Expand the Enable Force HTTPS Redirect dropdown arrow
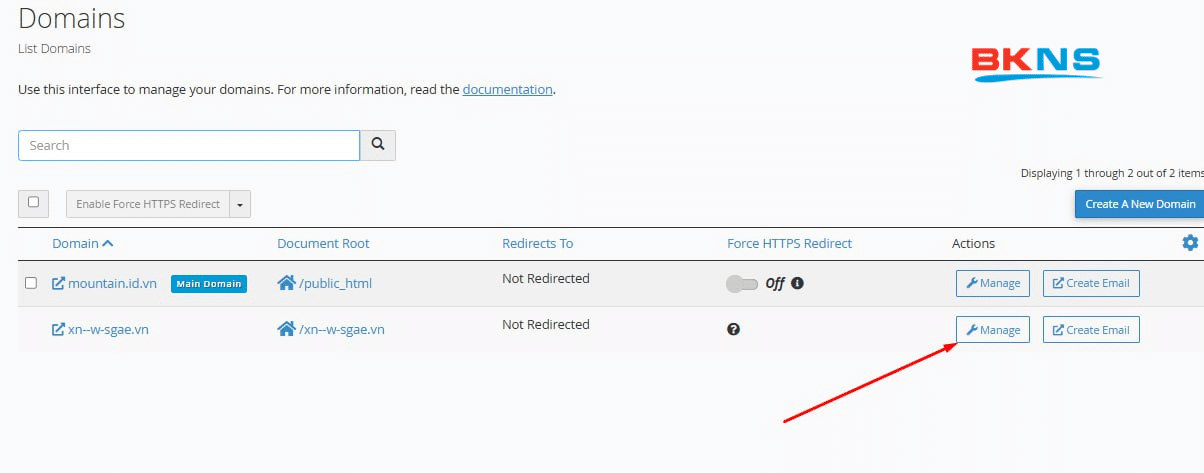Viewport: 1204px width, 473px height. tap(240, 204)
